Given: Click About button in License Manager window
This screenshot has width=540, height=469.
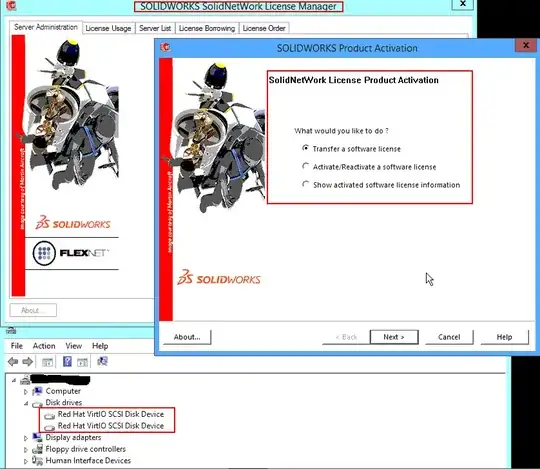Looking at the screenshot, I should tap(33, 310).
